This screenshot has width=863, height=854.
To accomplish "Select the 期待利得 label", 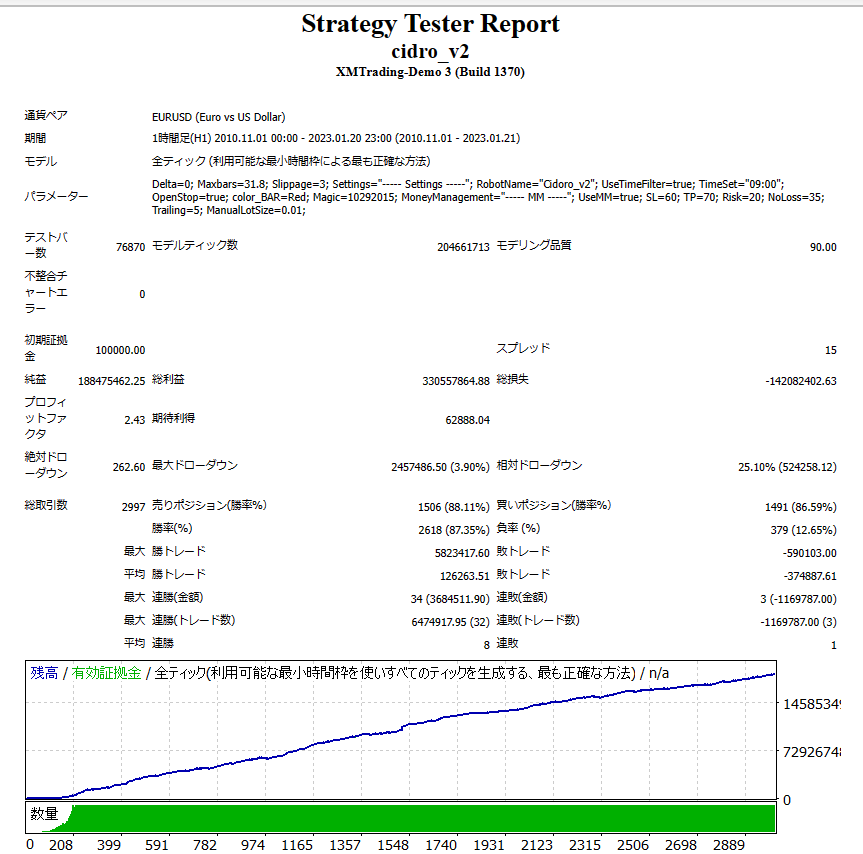I will point(173,418).
